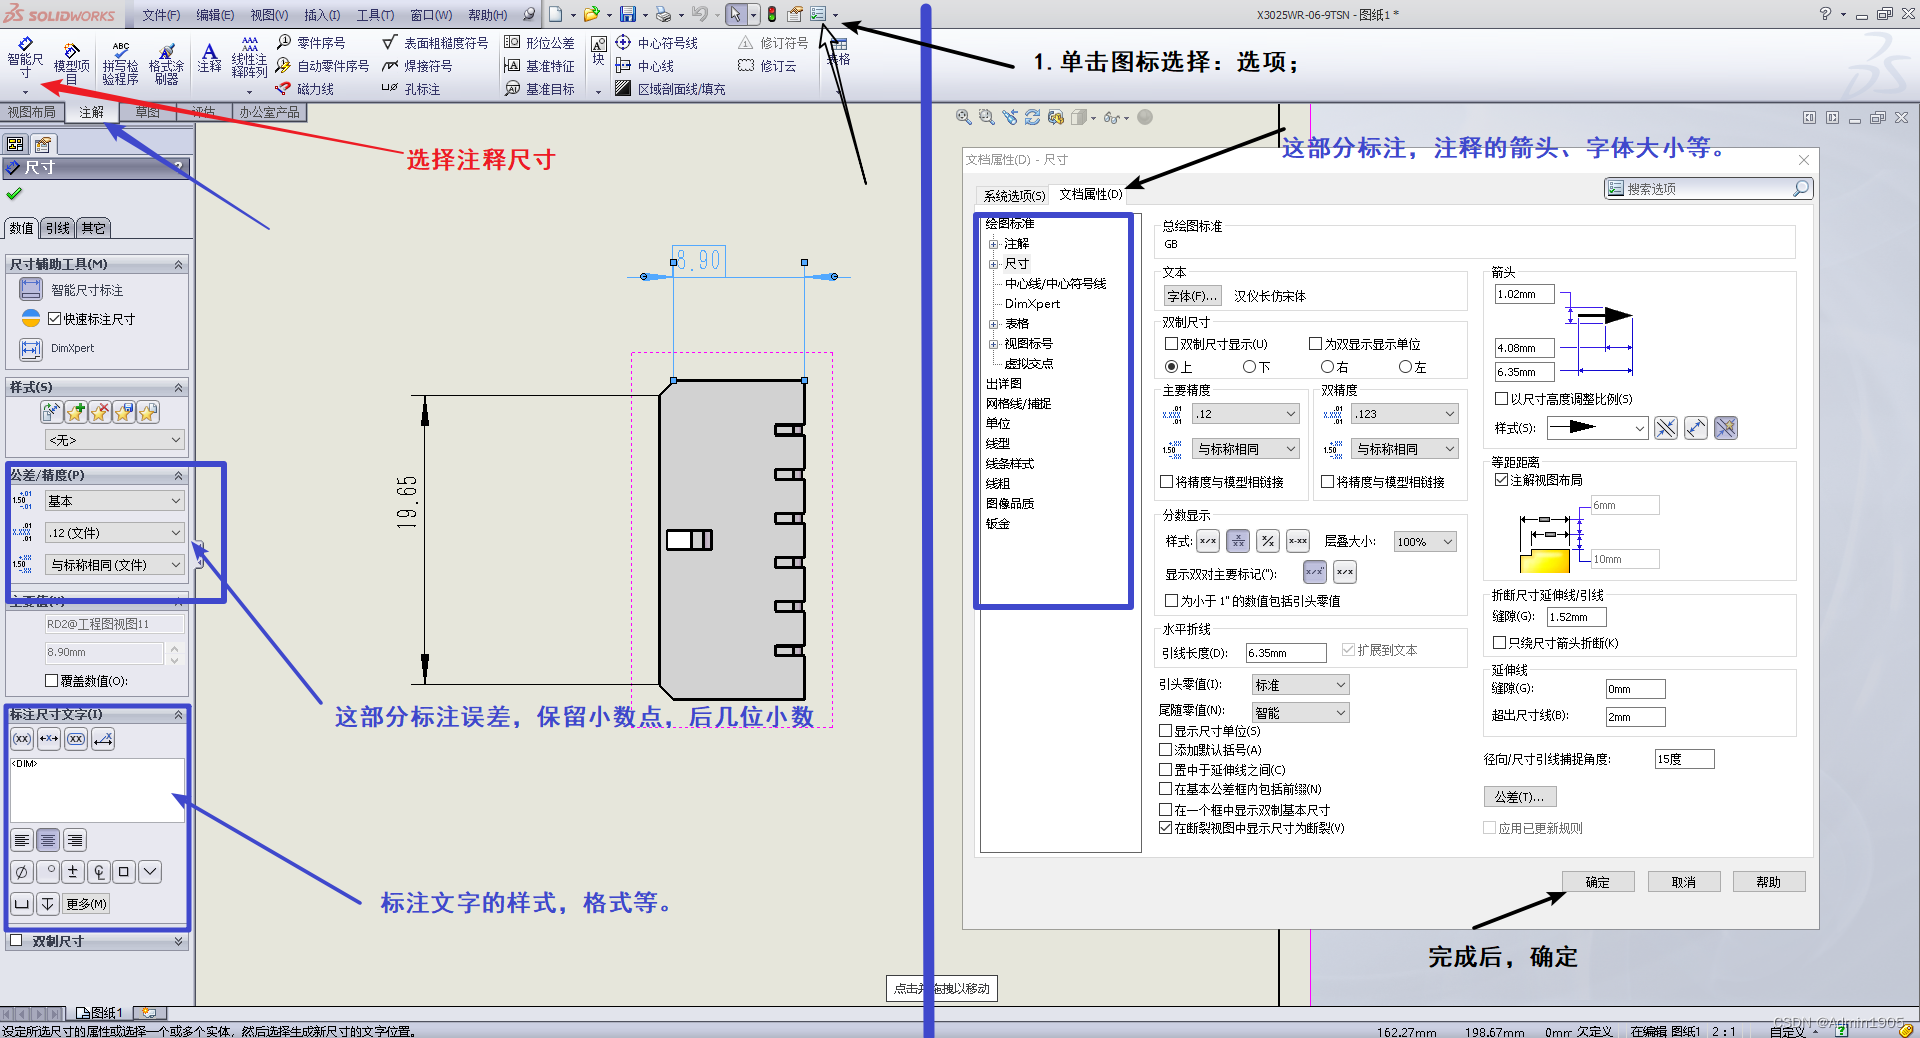The image size is (1920, 1038).
Task: Open arrow 样式 dropdown
Action: click(1597, 427)
